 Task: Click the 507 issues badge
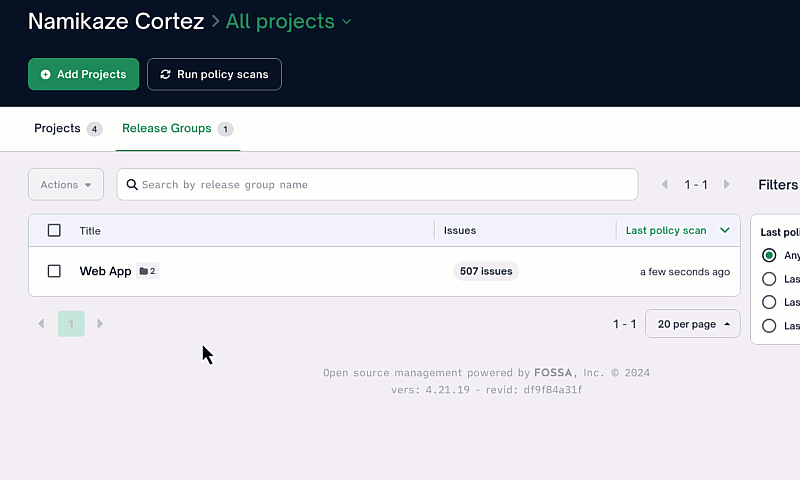pyautogui.click(x=486, y=271)
